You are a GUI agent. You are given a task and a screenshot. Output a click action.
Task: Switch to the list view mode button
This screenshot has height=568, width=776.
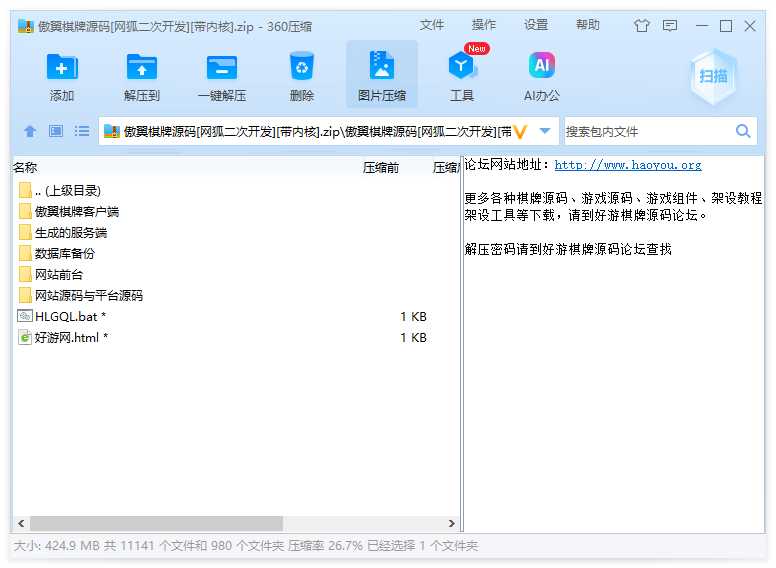coord(82,131)
